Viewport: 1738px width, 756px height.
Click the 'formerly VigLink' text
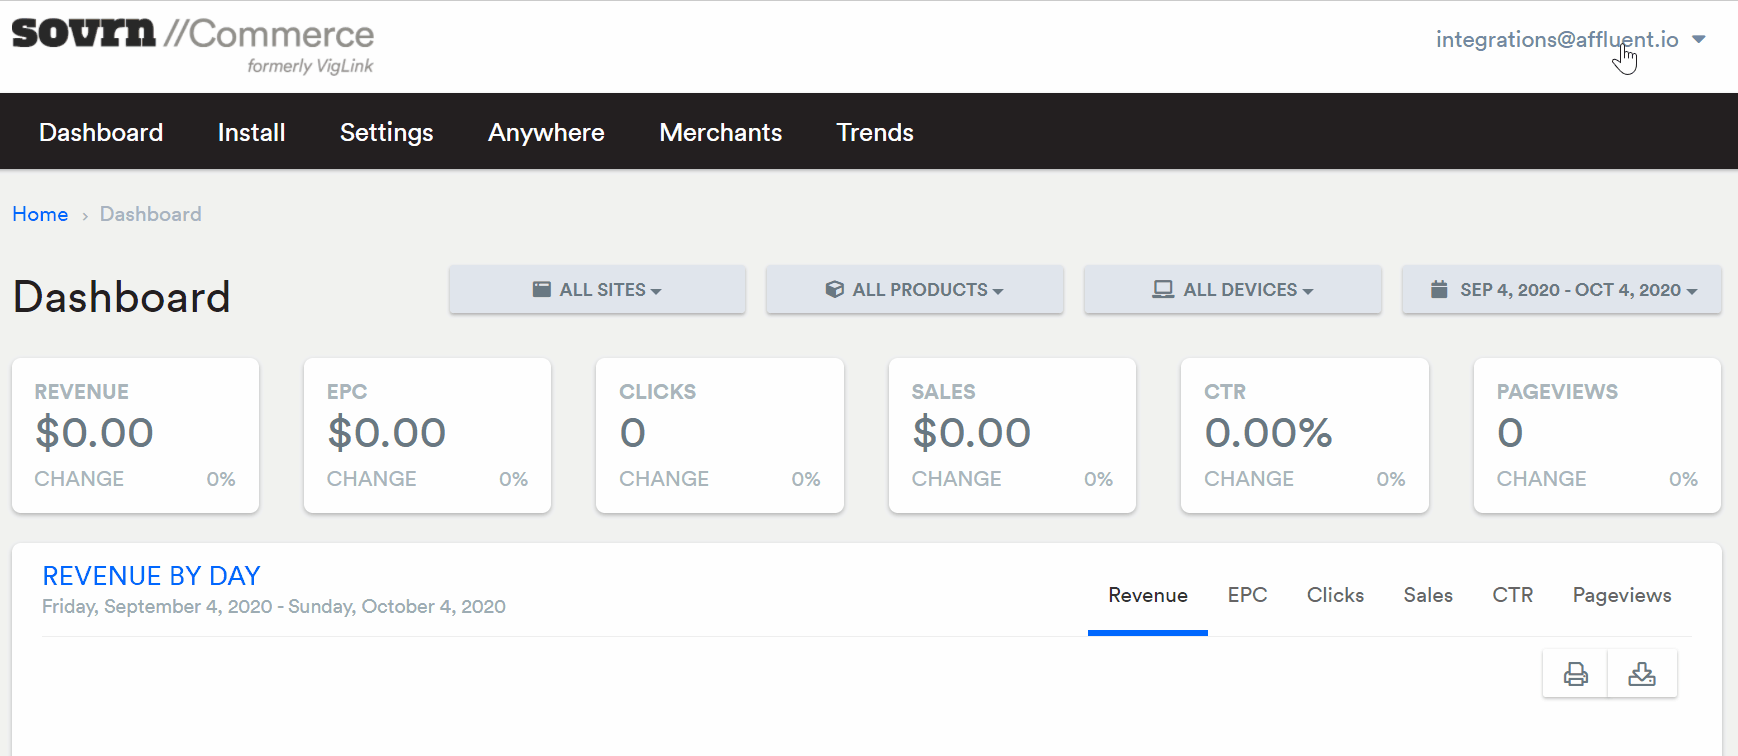click(310, 66)
